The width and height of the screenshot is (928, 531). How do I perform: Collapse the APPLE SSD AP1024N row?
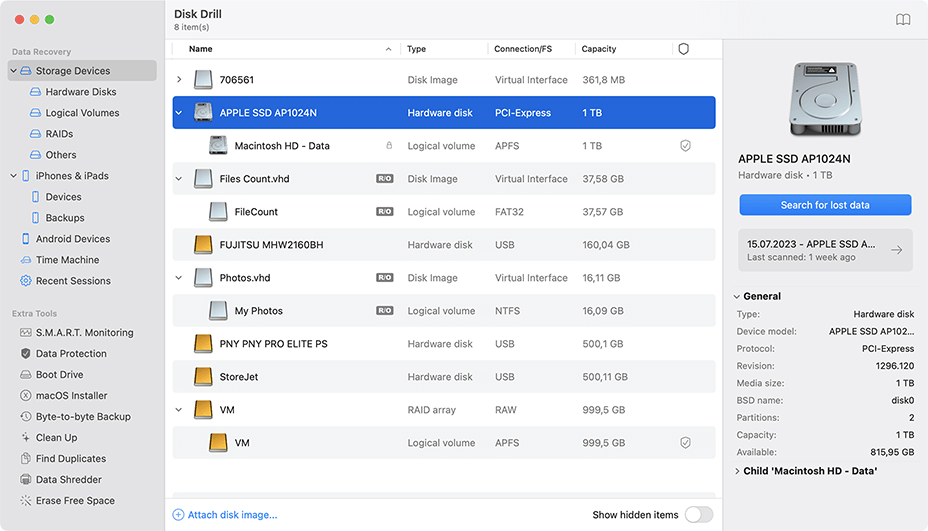tap(179, 112)
